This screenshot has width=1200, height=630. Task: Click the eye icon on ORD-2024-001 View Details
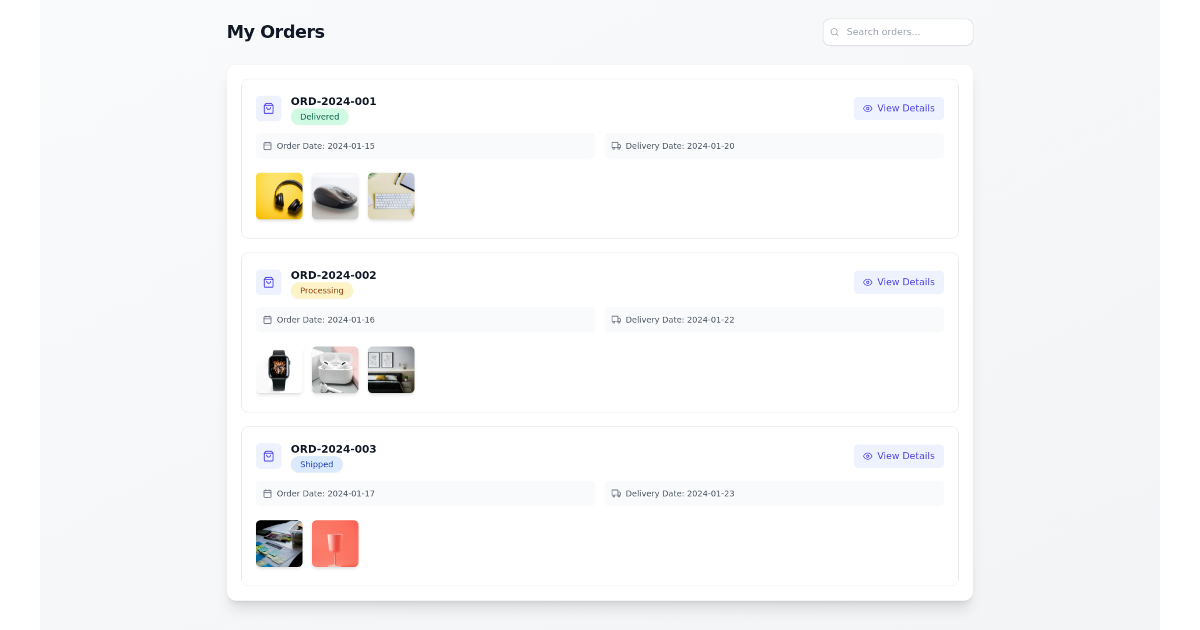[867, 108]
